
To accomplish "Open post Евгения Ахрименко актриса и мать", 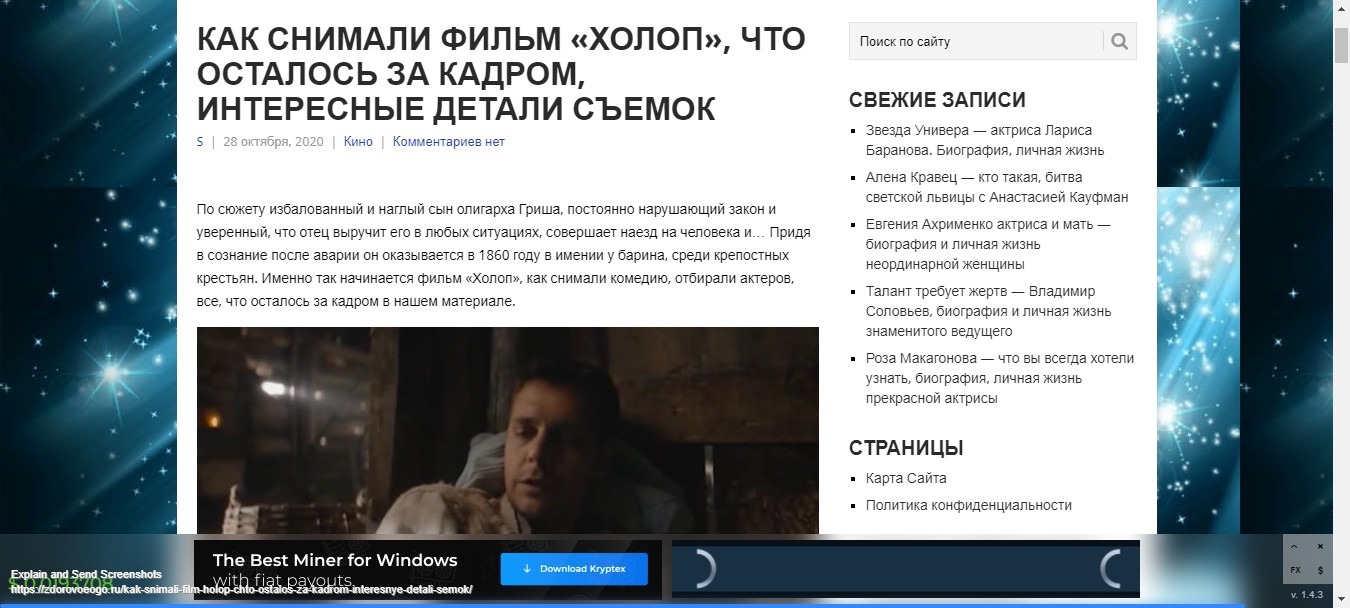I will pyautogui.click(x=988, y=244).
